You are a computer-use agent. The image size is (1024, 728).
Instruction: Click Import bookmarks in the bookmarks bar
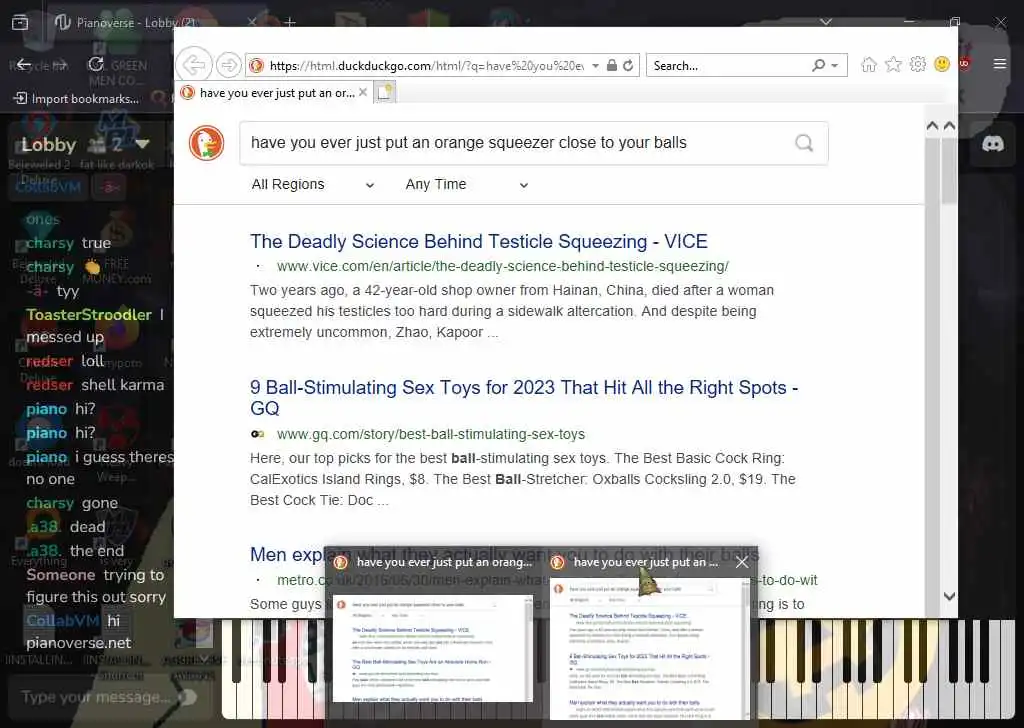tap(76, 99)
